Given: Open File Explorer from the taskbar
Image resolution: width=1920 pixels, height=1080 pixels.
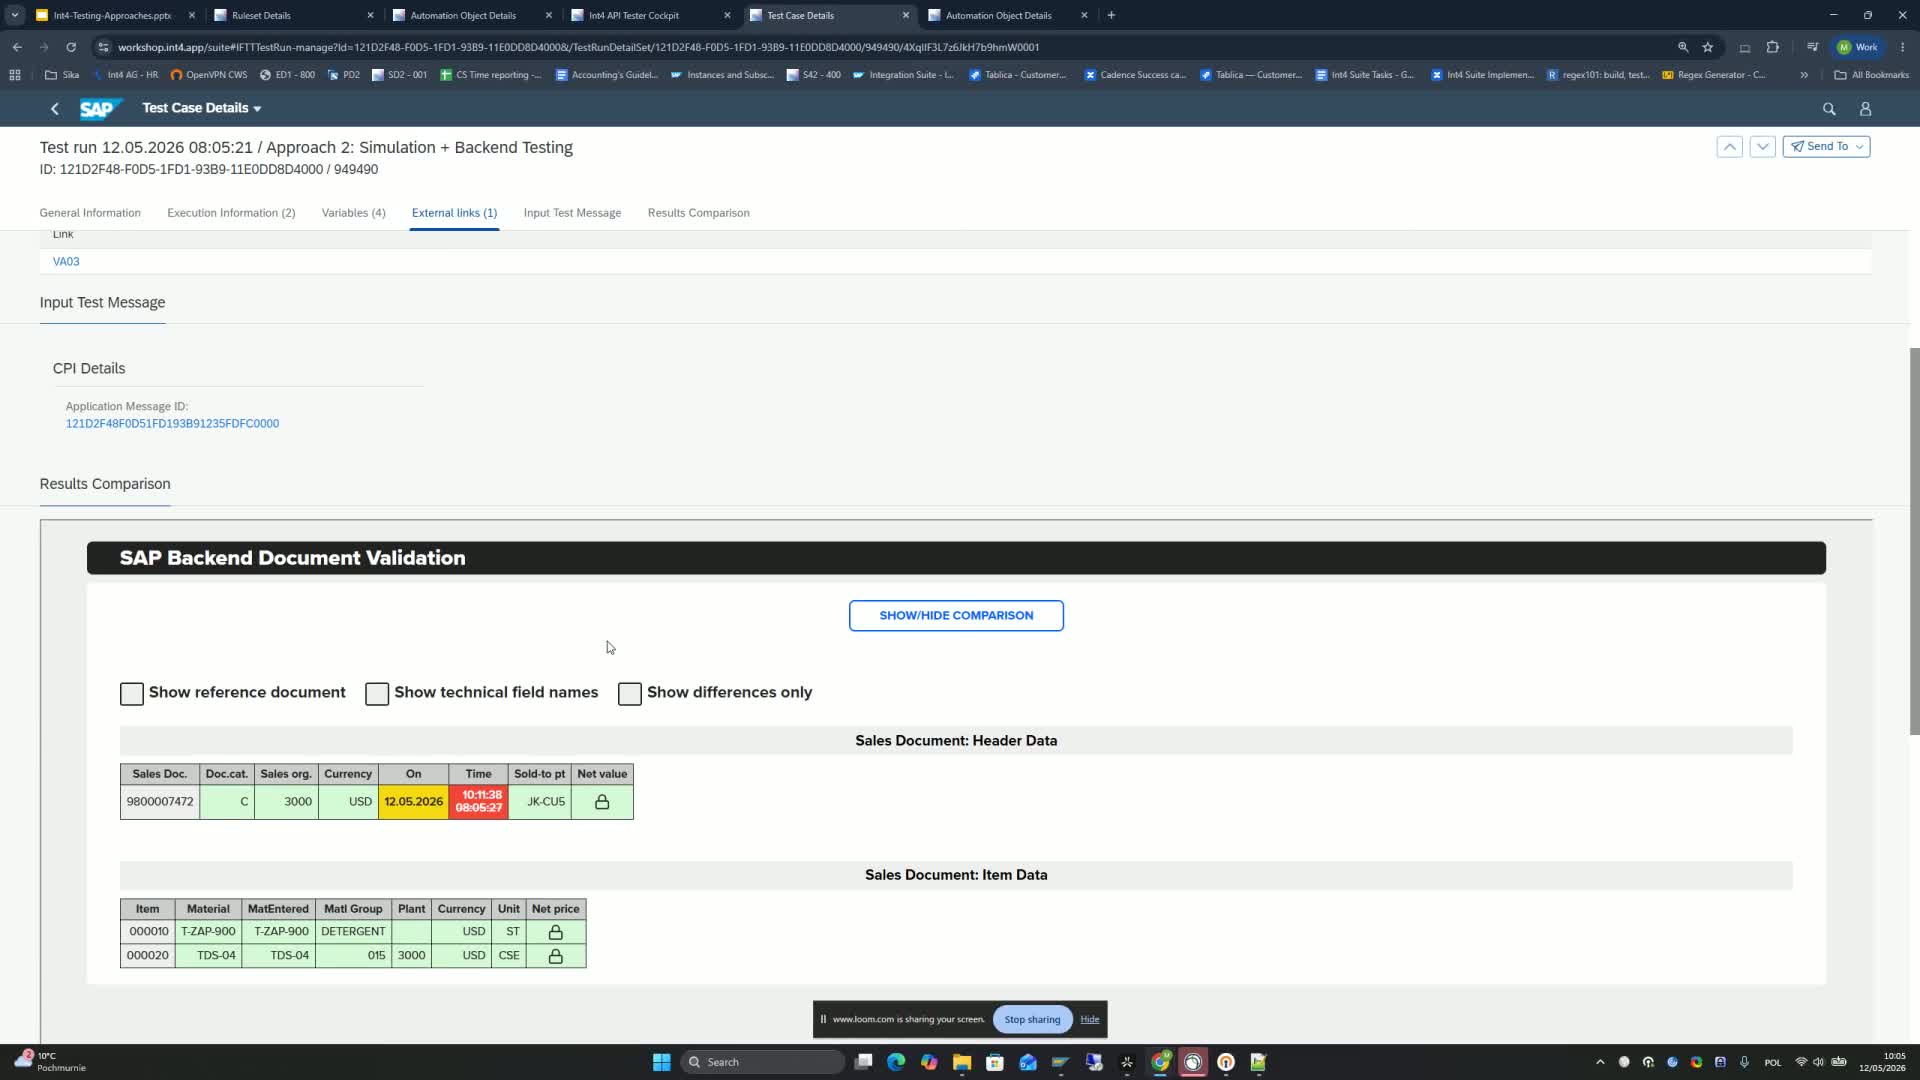Looking at the screenshot, I should tap(962, 1062).
